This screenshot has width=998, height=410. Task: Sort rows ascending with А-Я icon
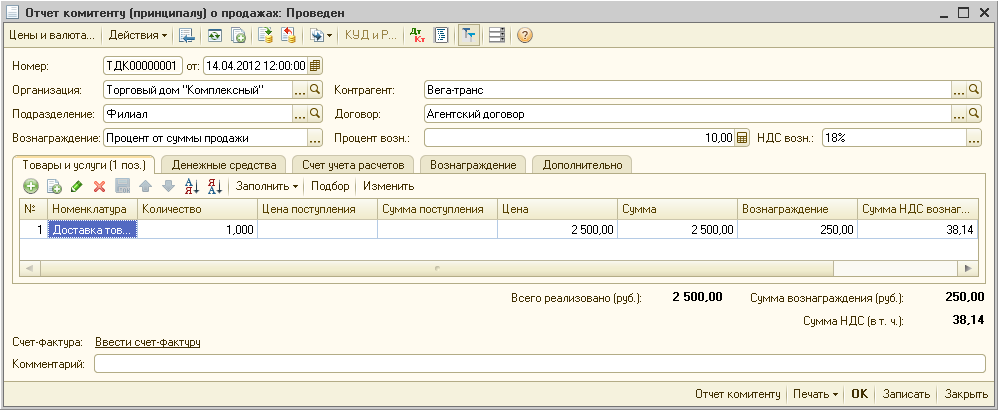[x=192, y=187]
